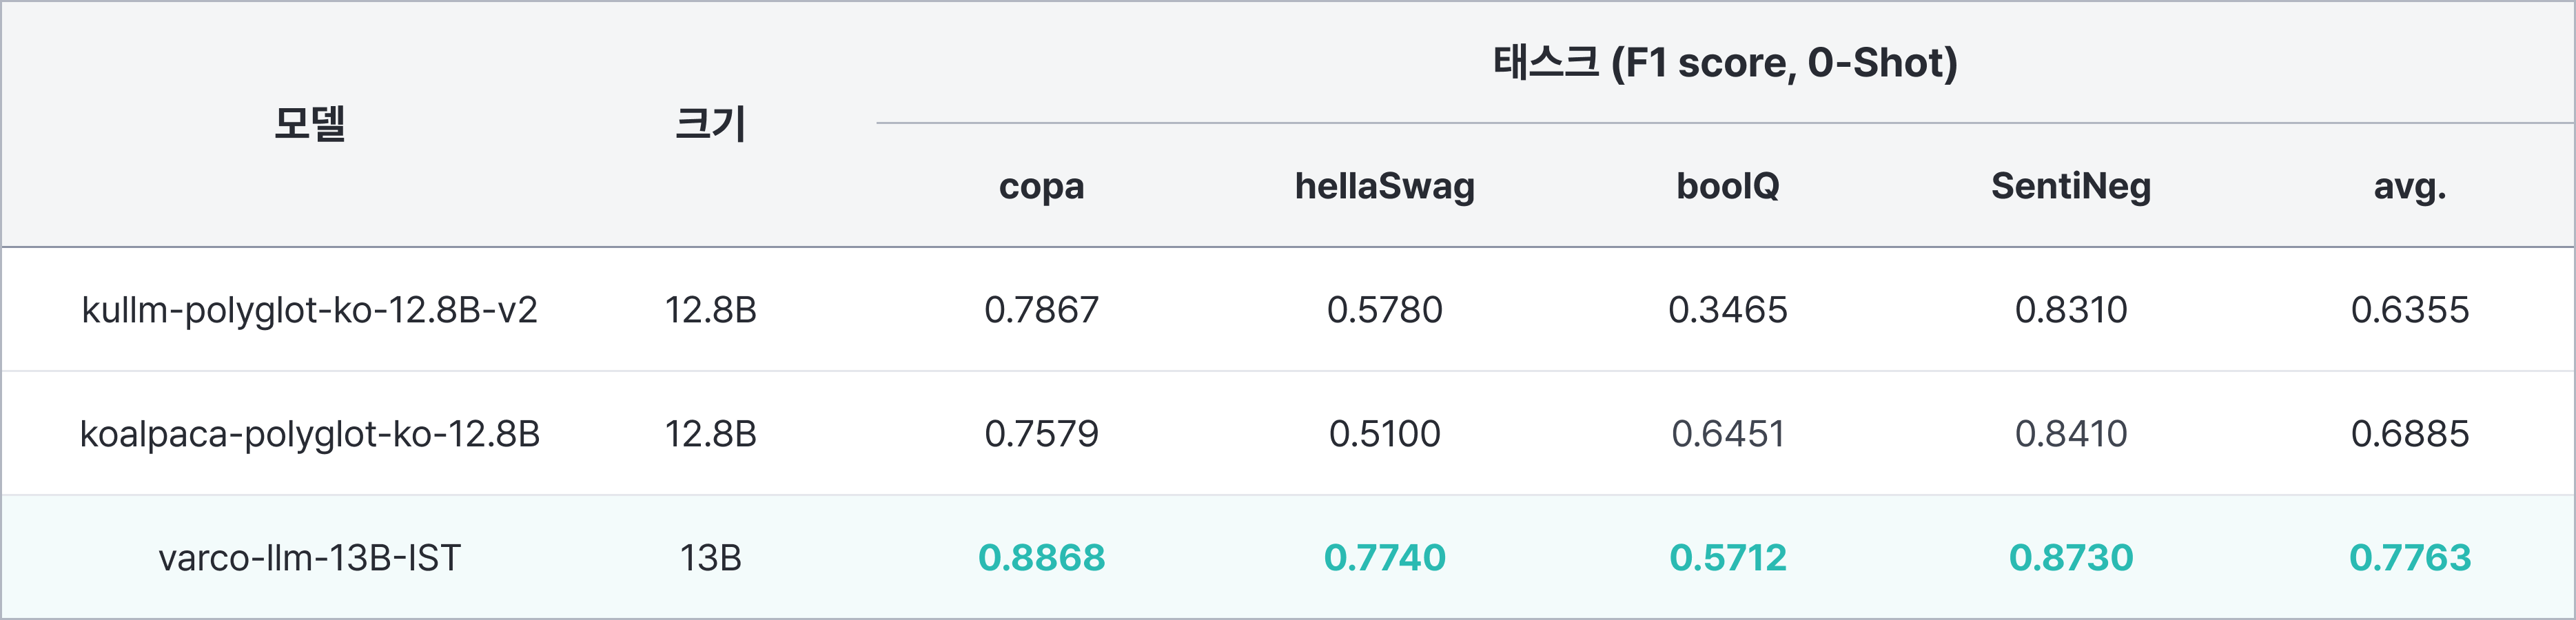Select the boolQ column header

[x=1727, y=186]
